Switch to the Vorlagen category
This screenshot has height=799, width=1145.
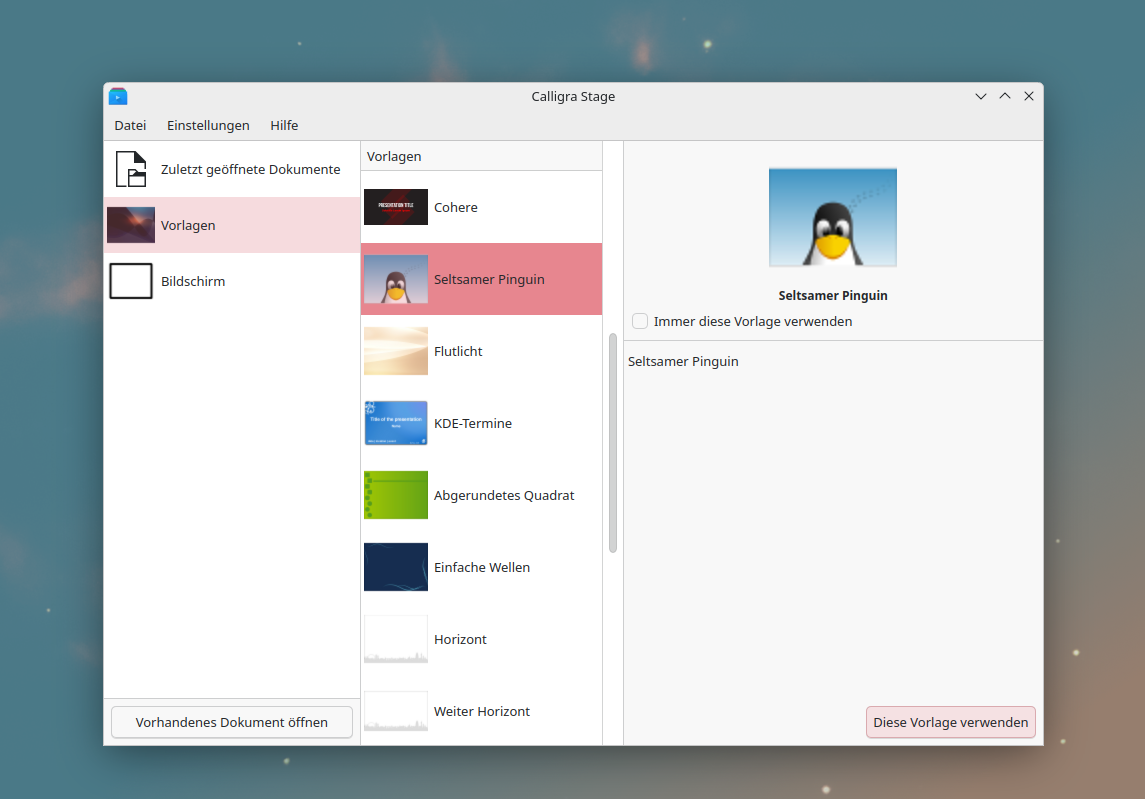[x=232, y=225]
